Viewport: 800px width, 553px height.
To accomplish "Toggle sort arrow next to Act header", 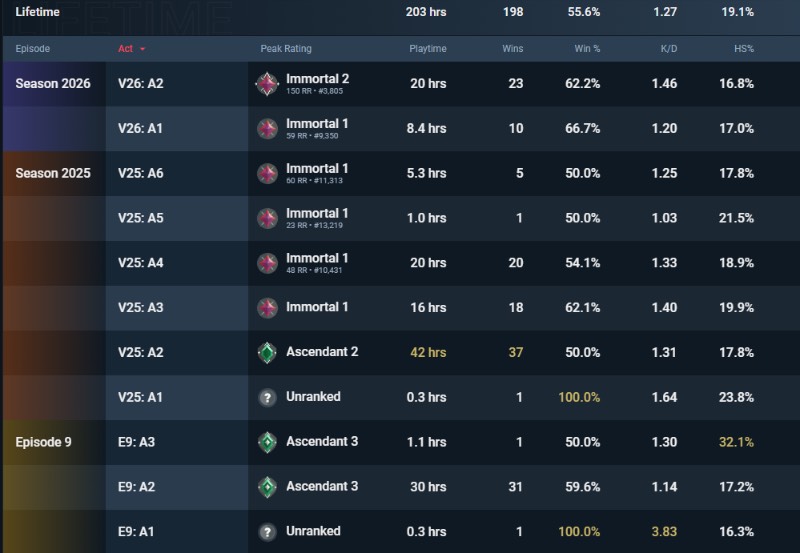I will point(142,49).
